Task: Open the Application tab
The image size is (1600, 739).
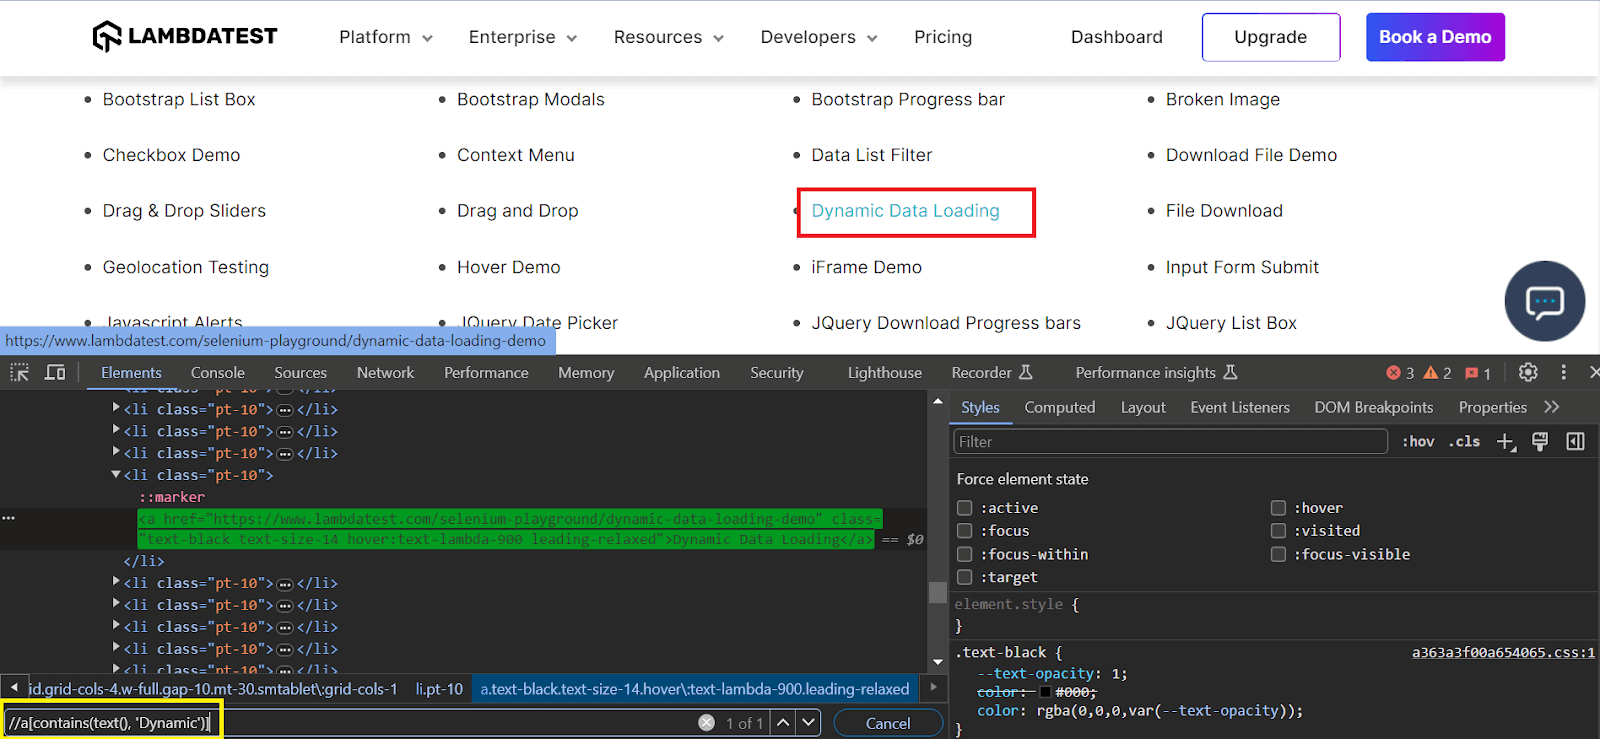Action: click(682, 373)
